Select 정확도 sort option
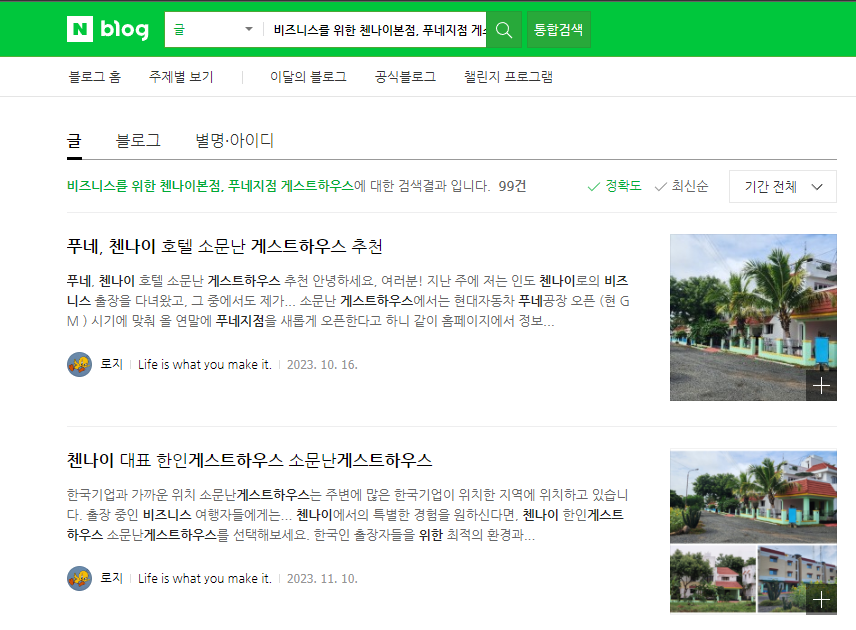856x630 pixels. pyautogui.click(x=614, y=186)
